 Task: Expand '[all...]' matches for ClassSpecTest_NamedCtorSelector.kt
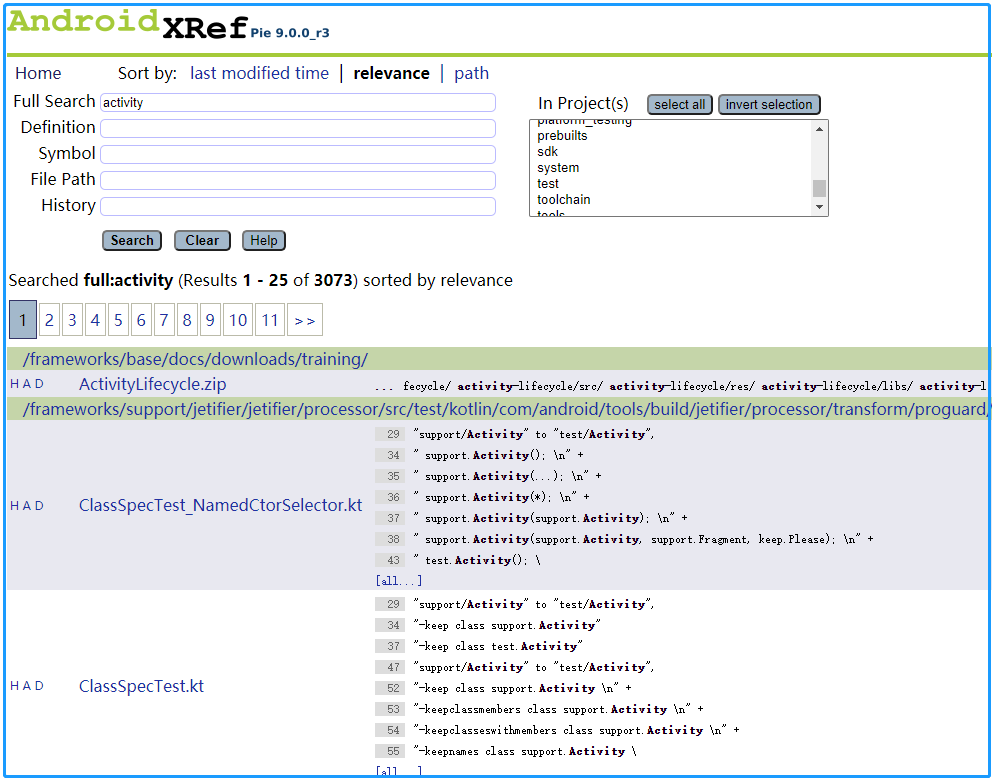399,580
